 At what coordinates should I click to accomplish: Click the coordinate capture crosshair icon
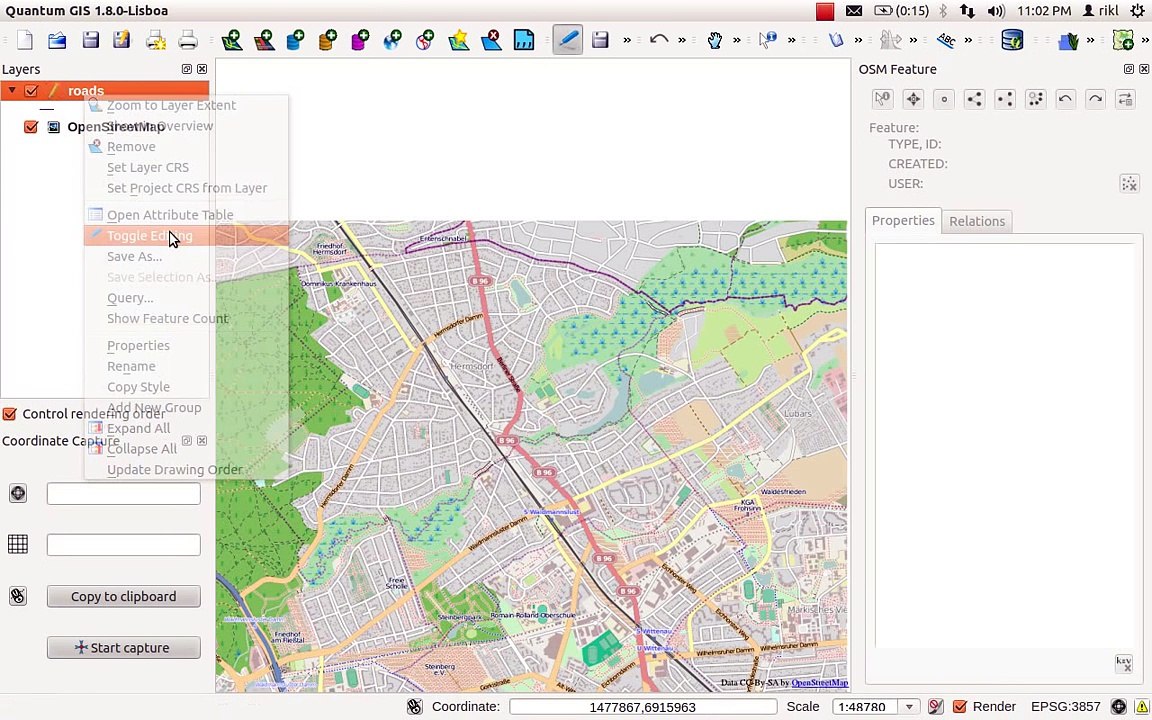(x=18, y=493)
